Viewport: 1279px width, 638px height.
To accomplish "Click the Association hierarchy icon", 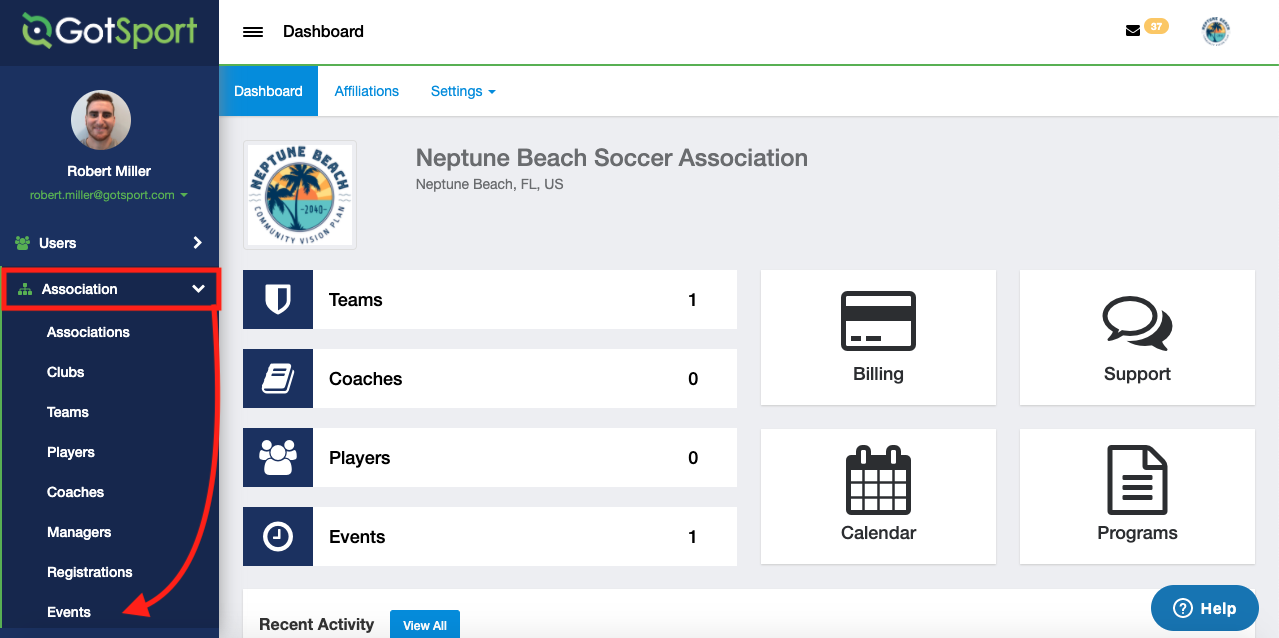I will click(x=25, y=289).
